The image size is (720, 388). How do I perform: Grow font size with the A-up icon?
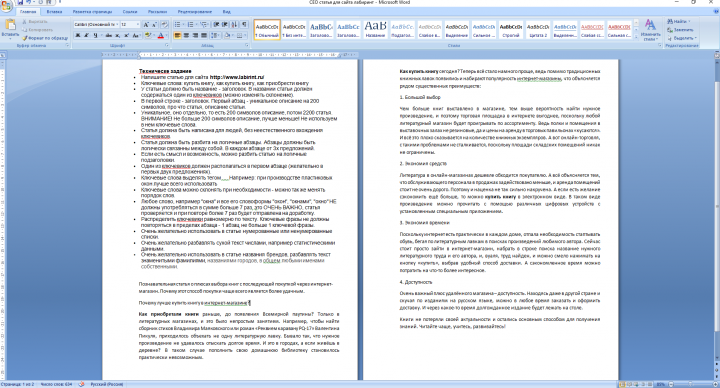point(146,24)
